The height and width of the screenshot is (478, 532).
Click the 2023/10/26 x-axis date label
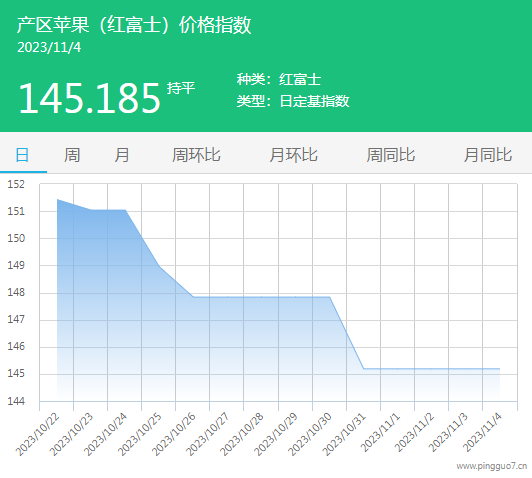point(174,434)
